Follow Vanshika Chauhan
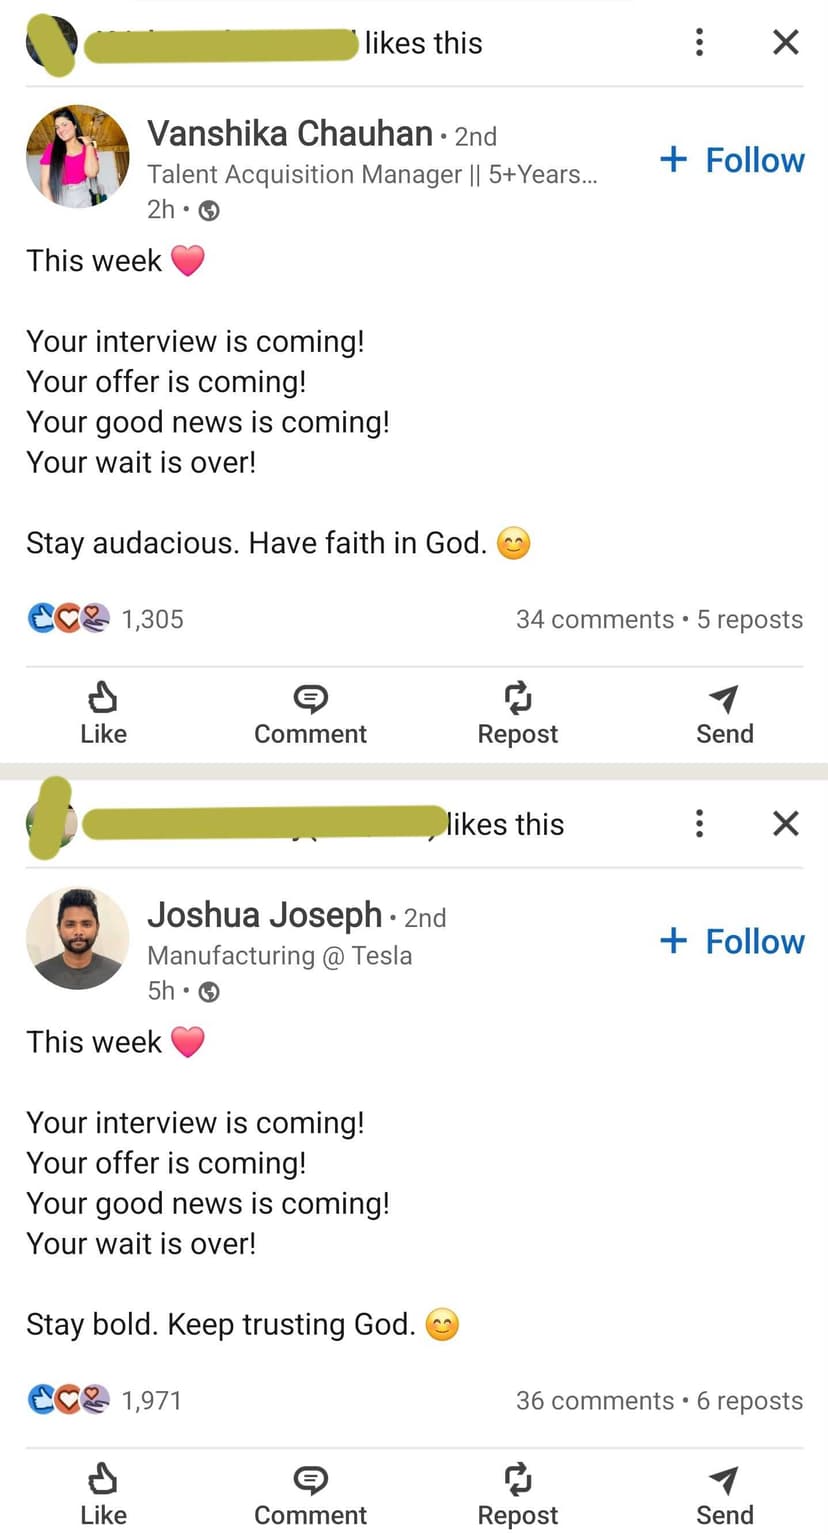 pyautogui.click(x=732, y=160)
